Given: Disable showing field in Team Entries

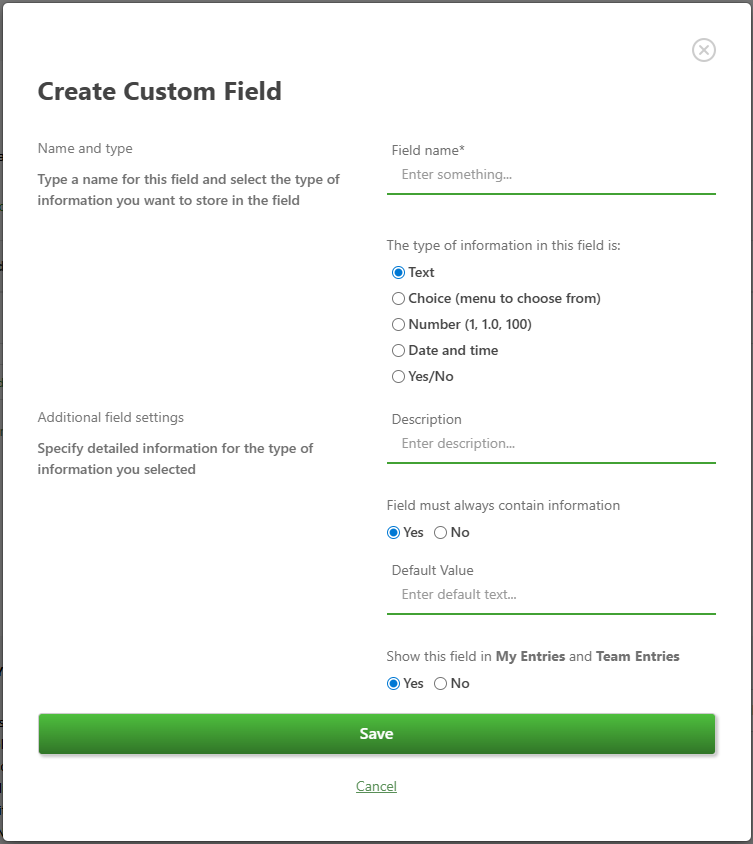Looking at the screenshot, I should [440, 684].
